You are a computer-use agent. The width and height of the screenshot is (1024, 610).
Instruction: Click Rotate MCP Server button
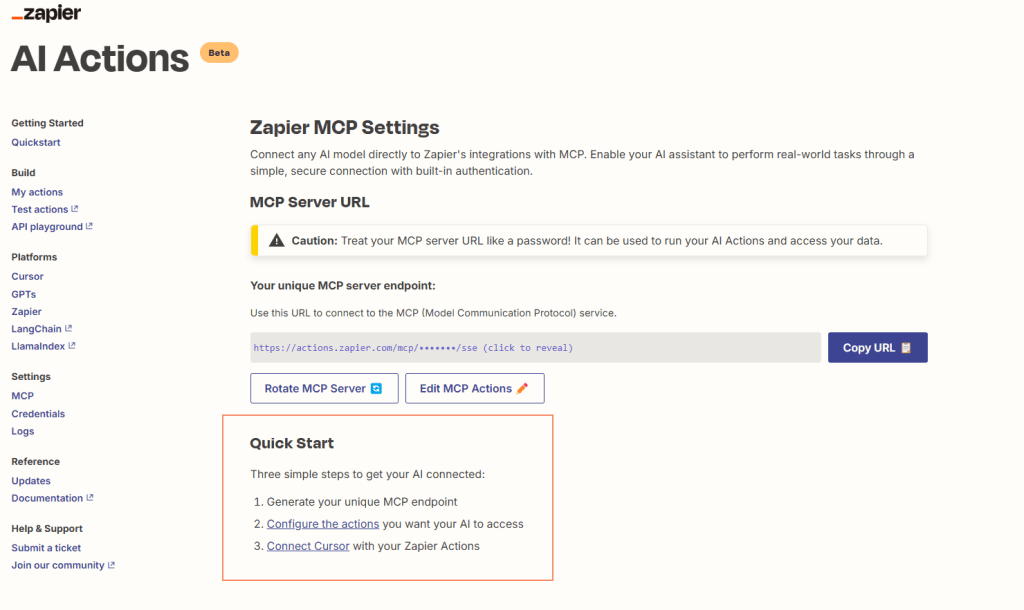tap(324, 388)
